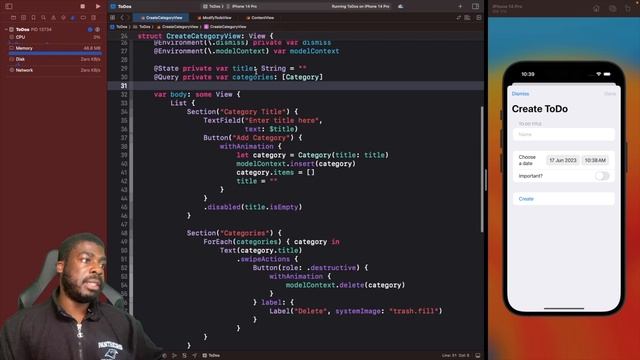Click the cloud status icon in activity bar
This screenshot has width=640, height=360.
pyautogui.click(x=400, y=7)
